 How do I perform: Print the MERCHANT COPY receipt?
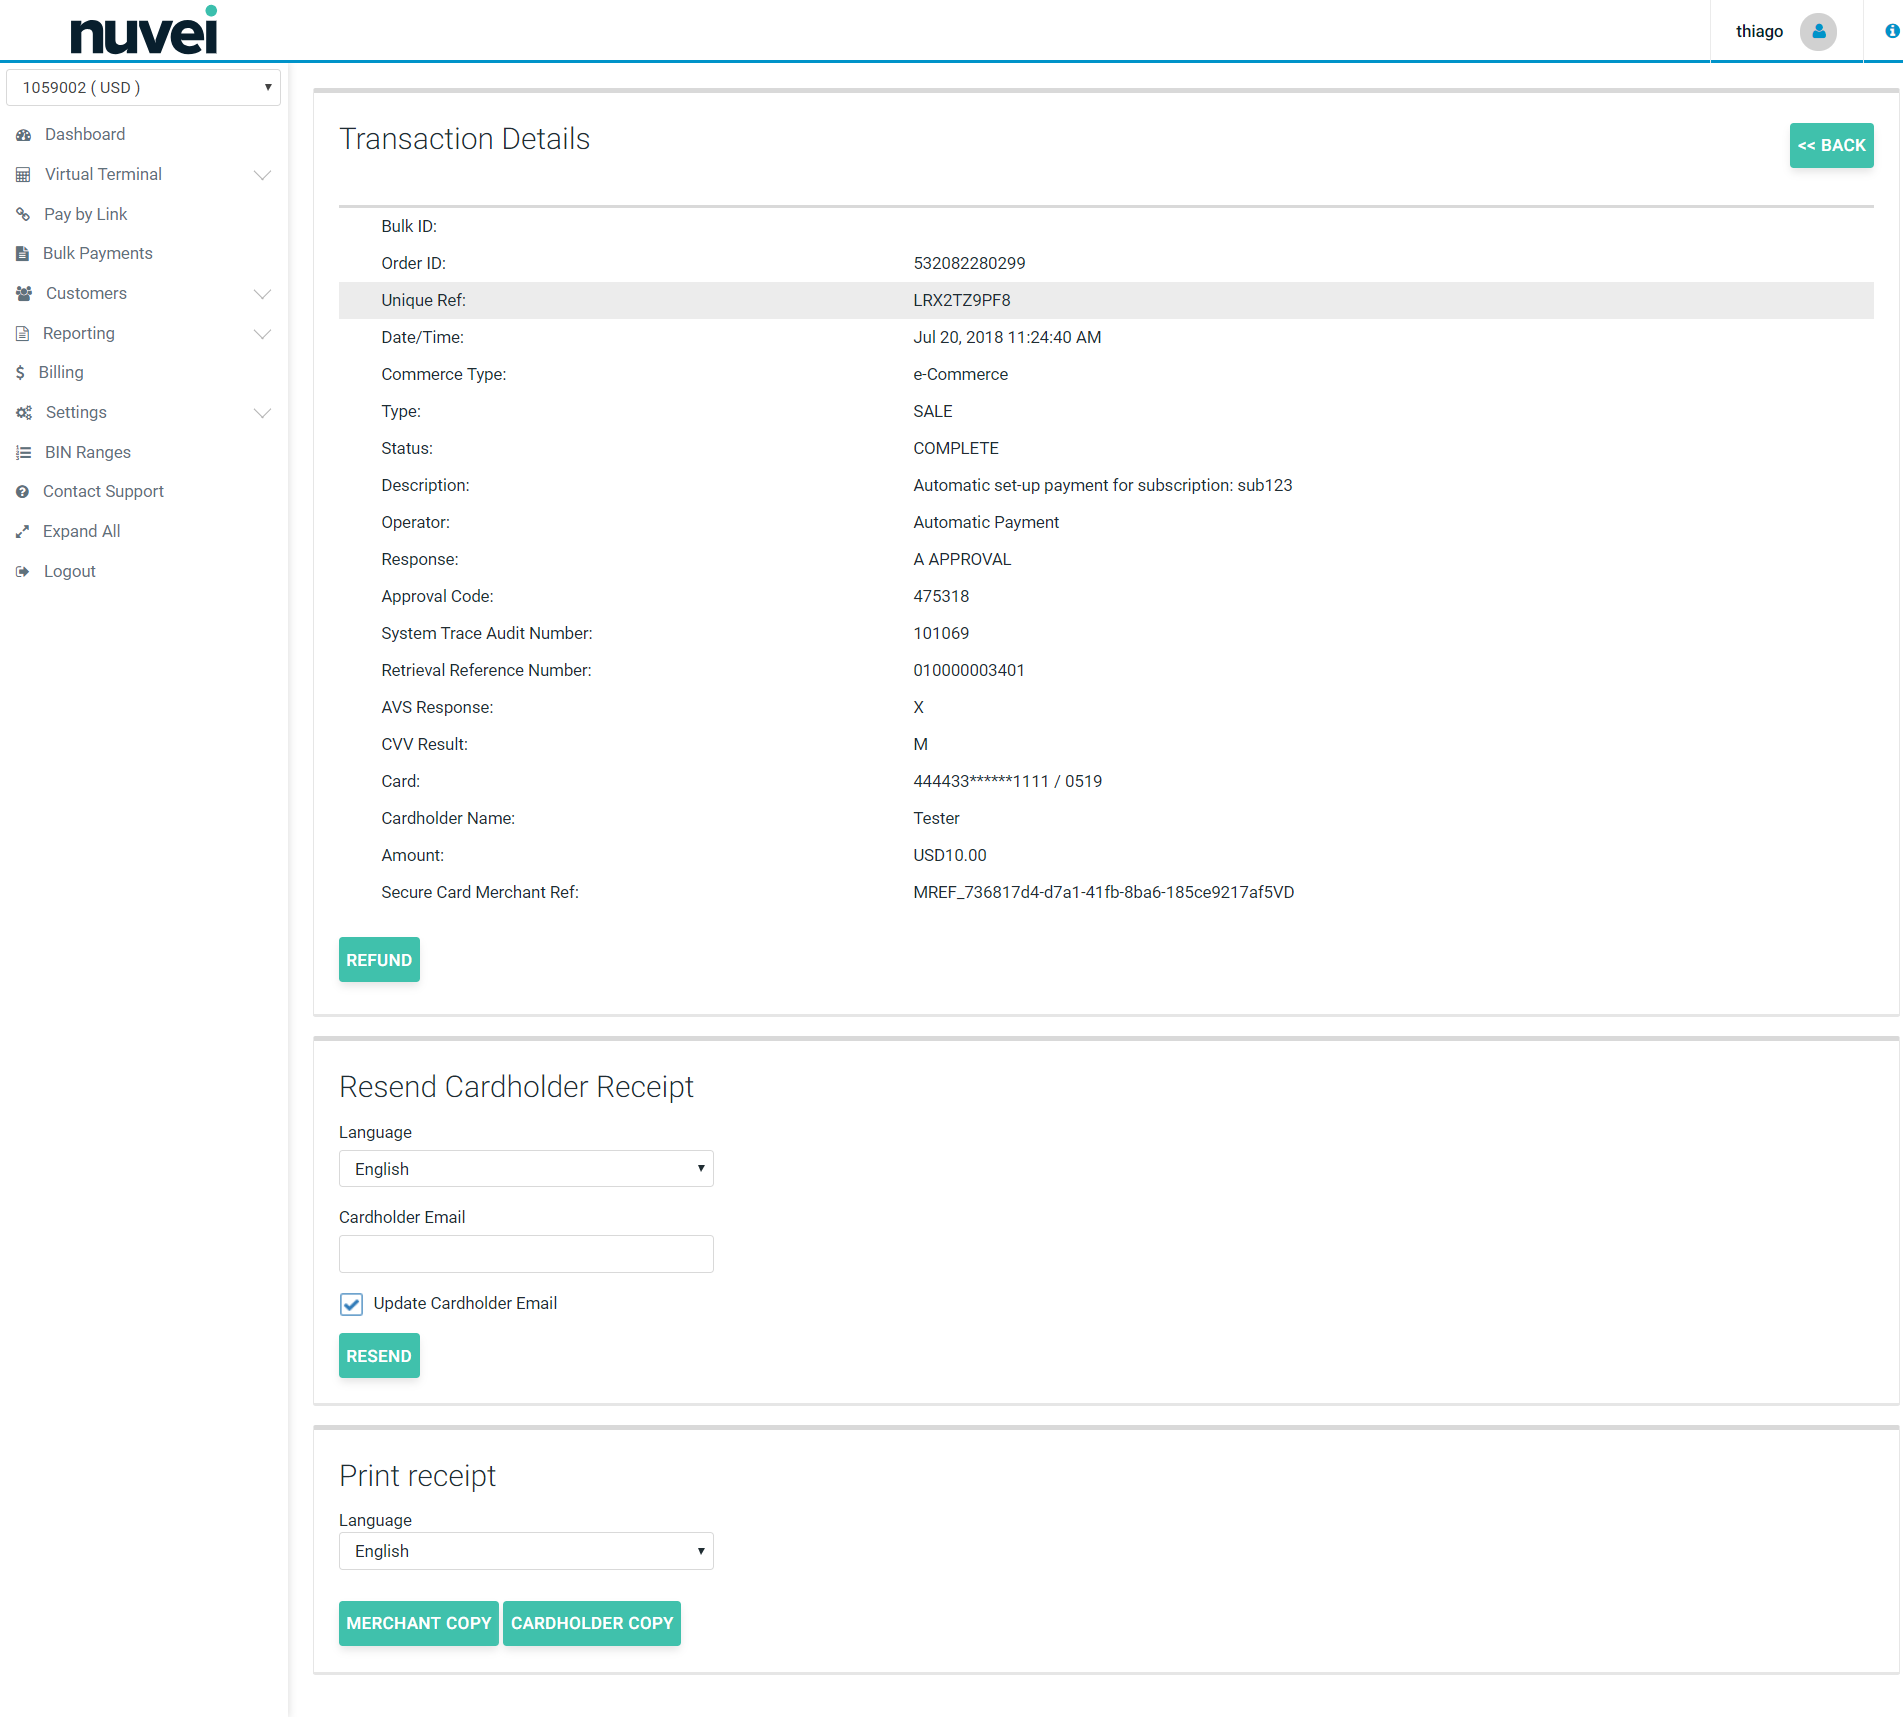coord(418,1623)
